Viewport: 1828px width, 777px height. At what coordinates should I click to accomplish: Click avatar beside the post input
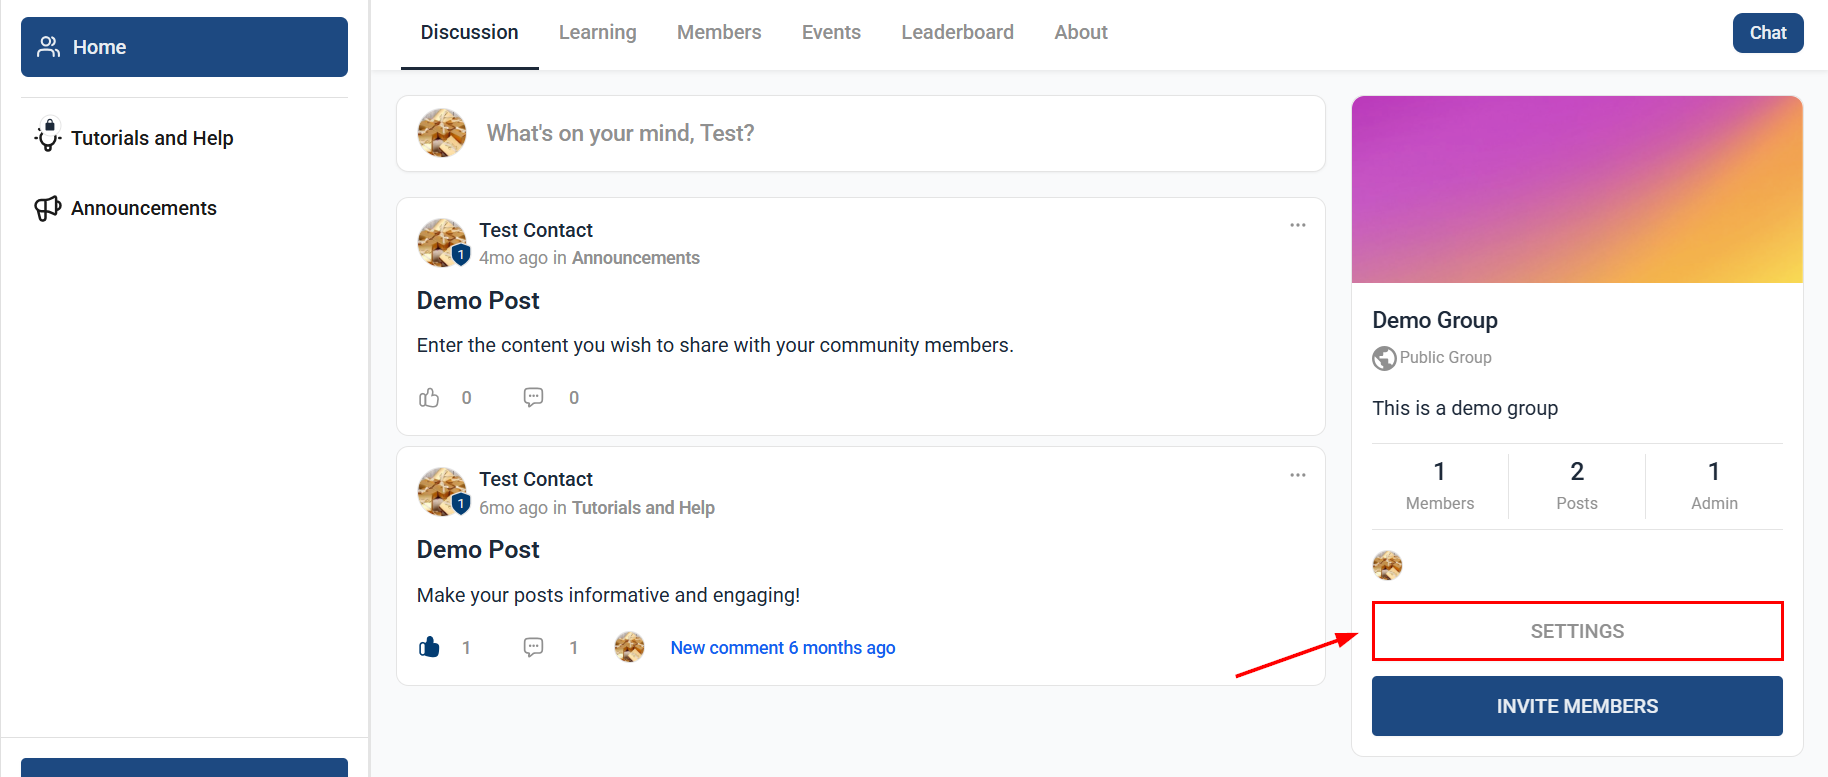(x=442, y=133)
